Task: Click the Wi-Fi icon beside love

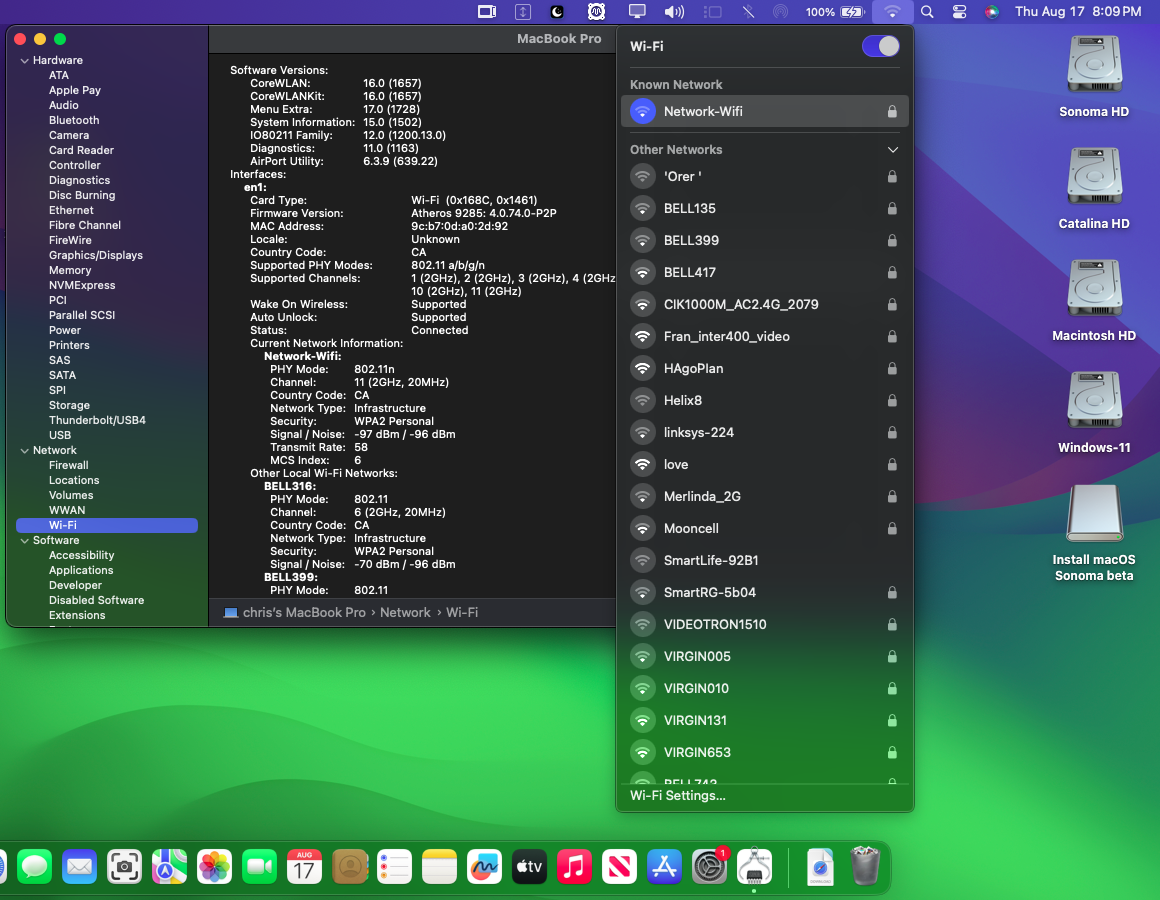Action: coord(643,464)
